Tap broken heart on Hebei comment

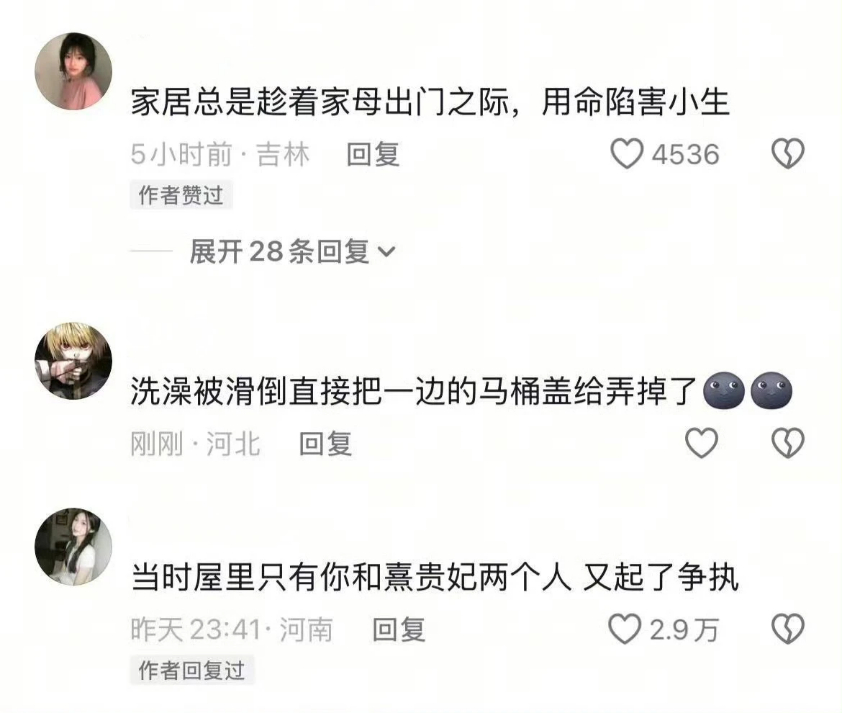pos(788,443)
